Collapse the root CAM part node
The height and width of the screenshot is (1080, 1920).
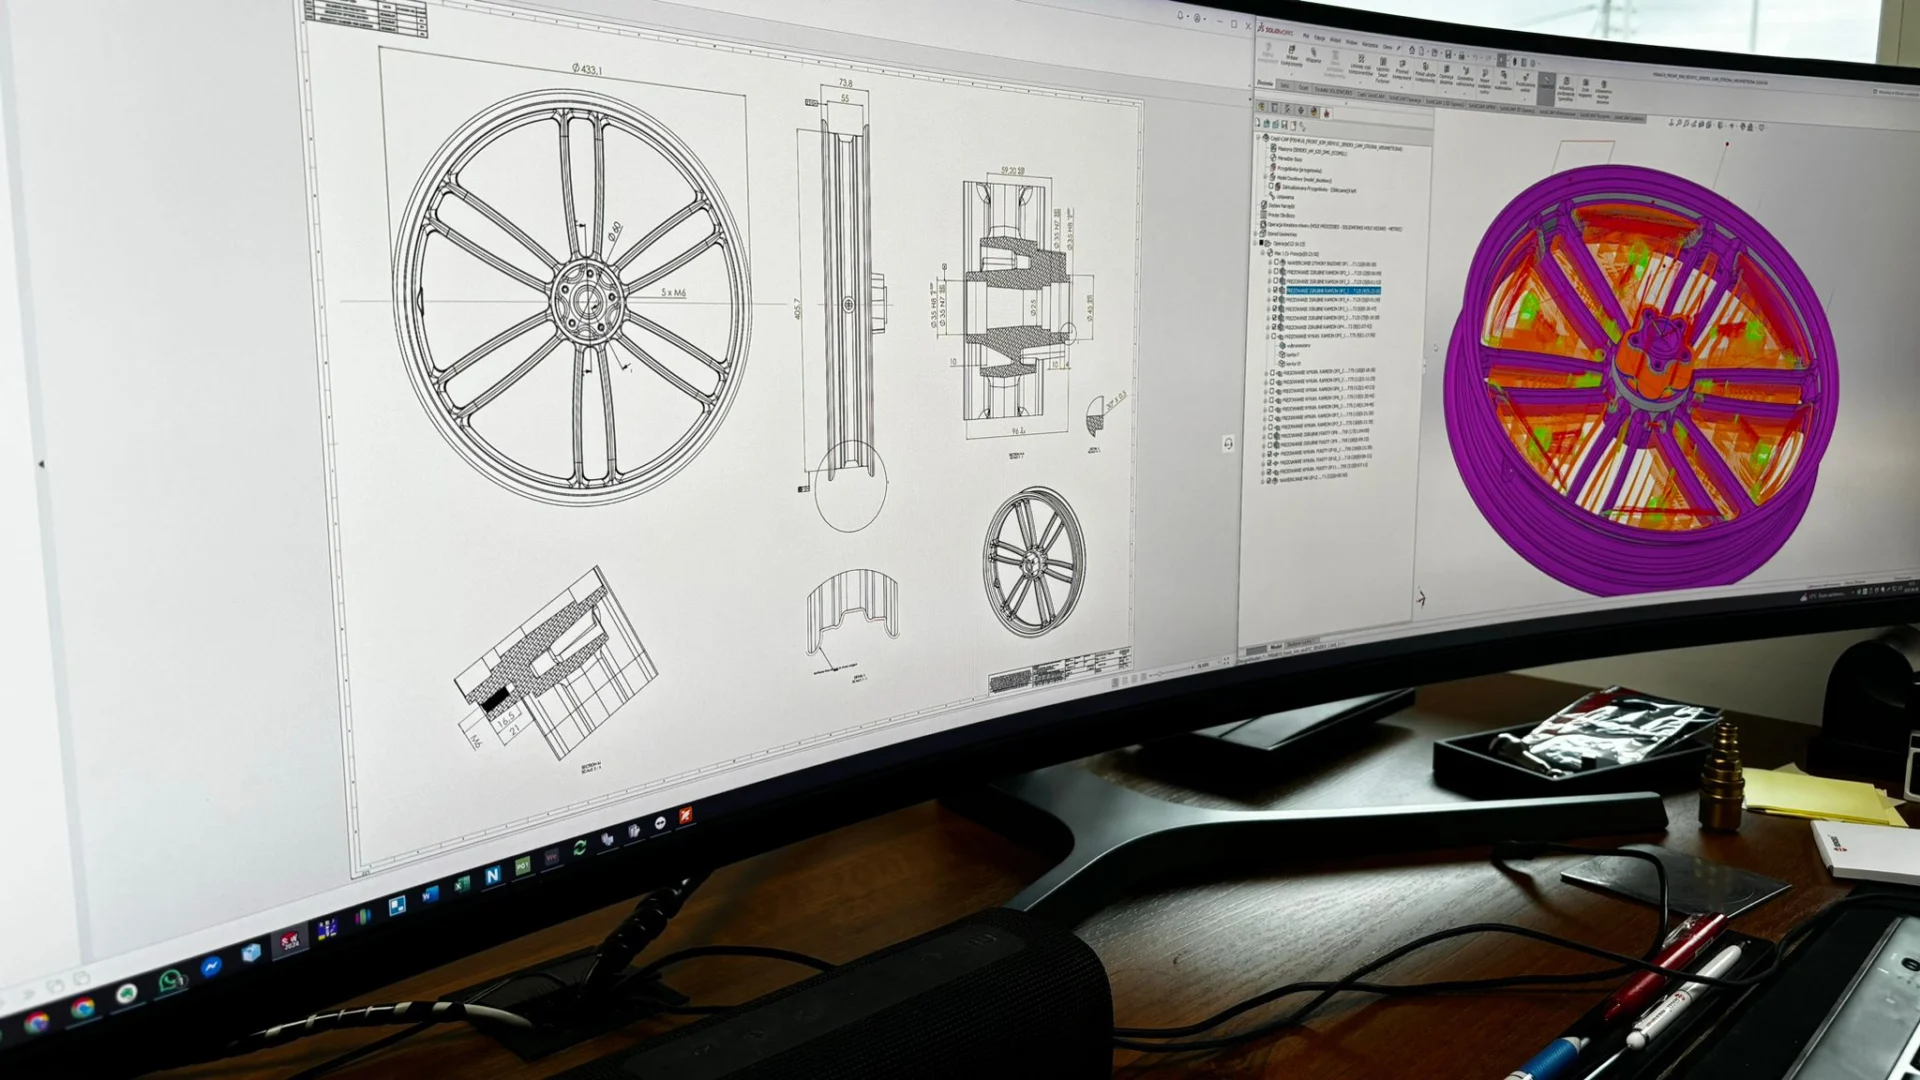pos(1257,137)
